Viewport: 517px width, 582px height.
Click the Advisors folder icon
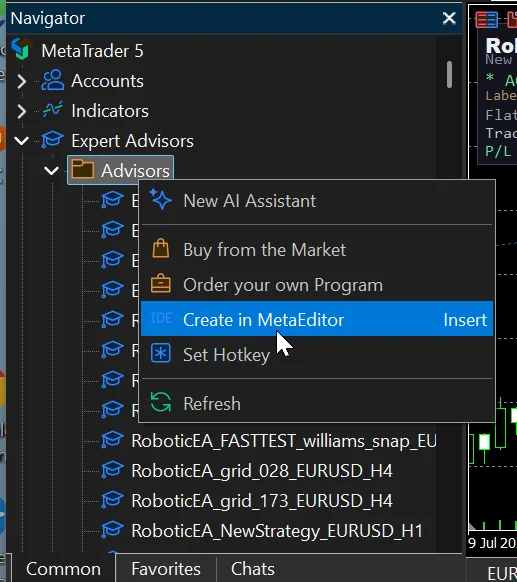(82, 169)
